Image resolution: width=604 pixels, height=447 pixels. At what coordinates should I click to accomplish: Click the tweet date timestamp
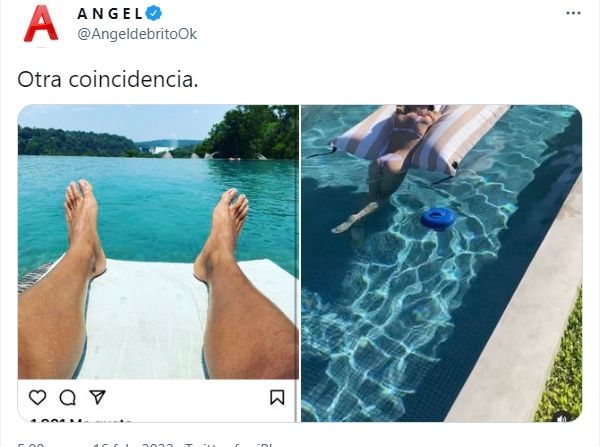142,443
